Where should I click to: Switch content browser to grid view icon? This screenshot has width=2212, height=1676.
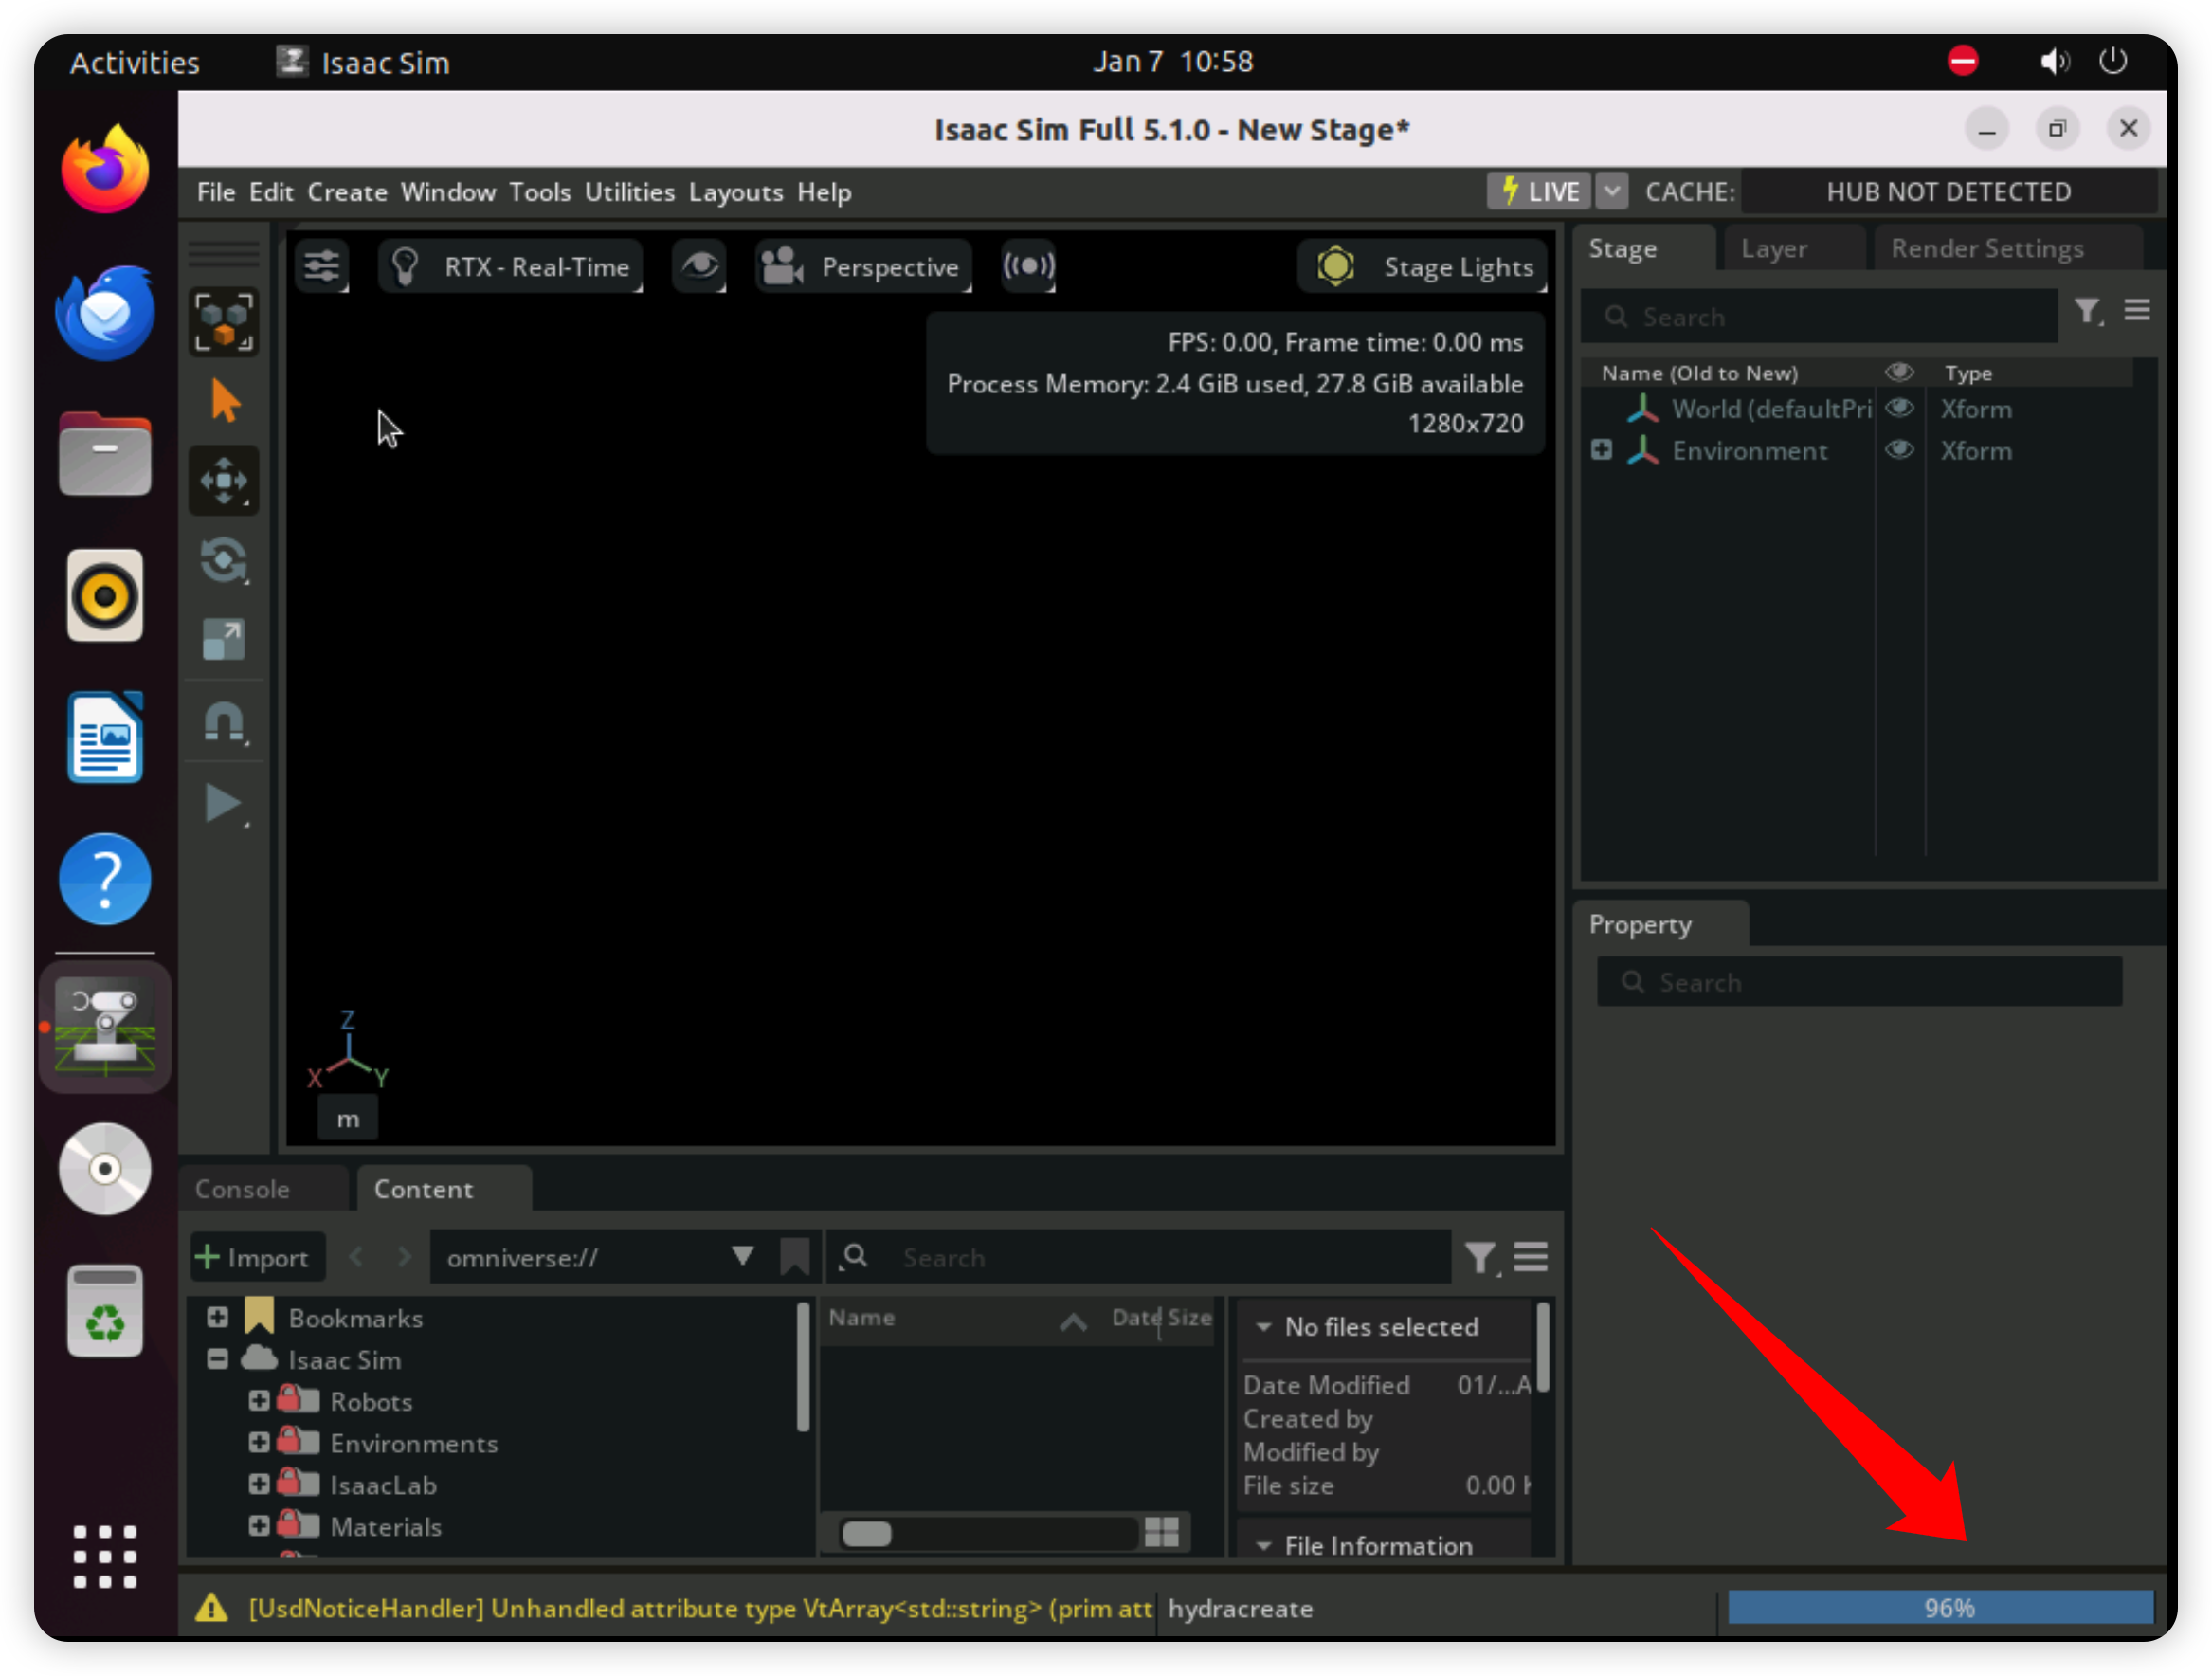click(x=1161, y=1532)
